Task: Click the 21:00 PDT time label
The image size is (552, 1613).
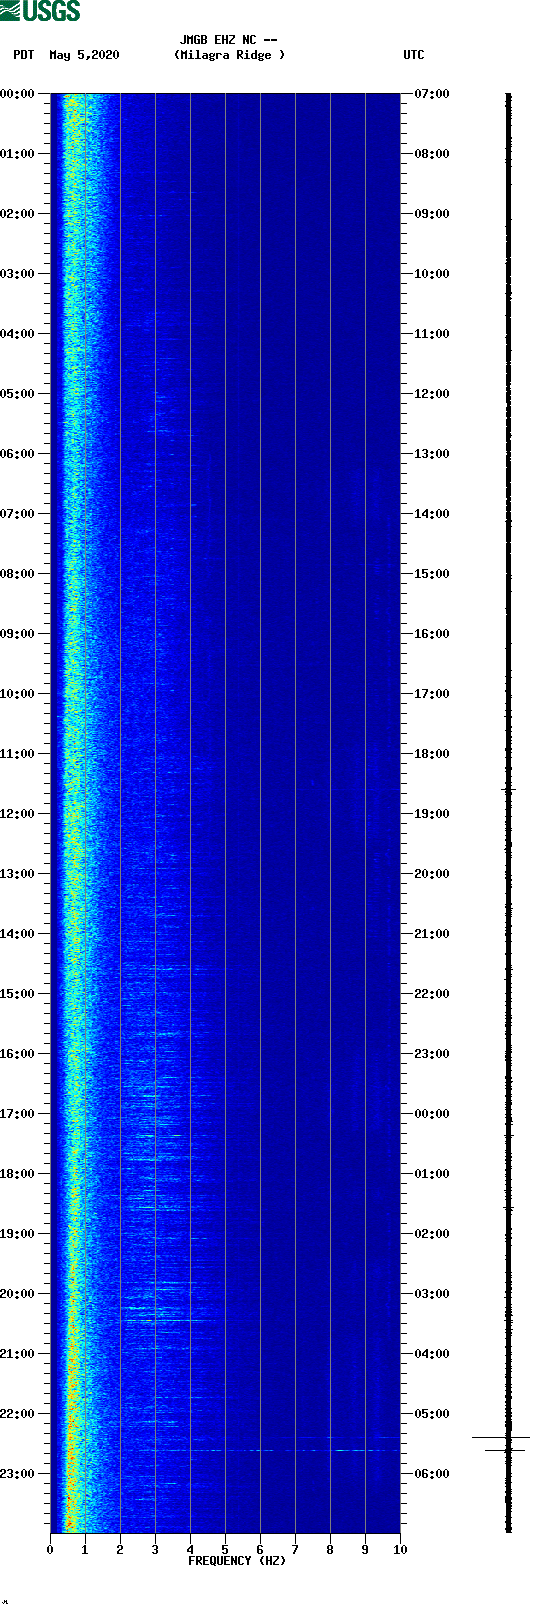Action: pos(18,1354)
